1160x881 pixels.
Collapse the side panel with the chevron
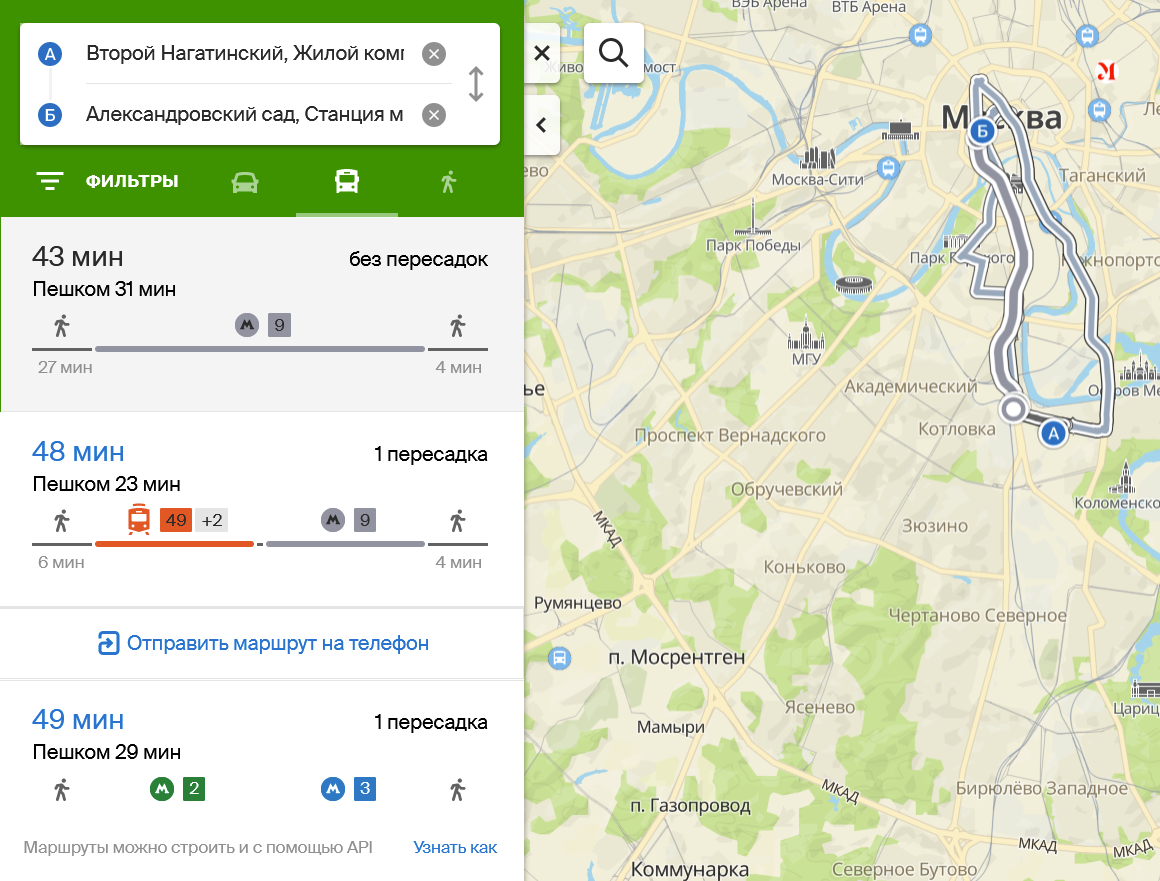point(542,125)
